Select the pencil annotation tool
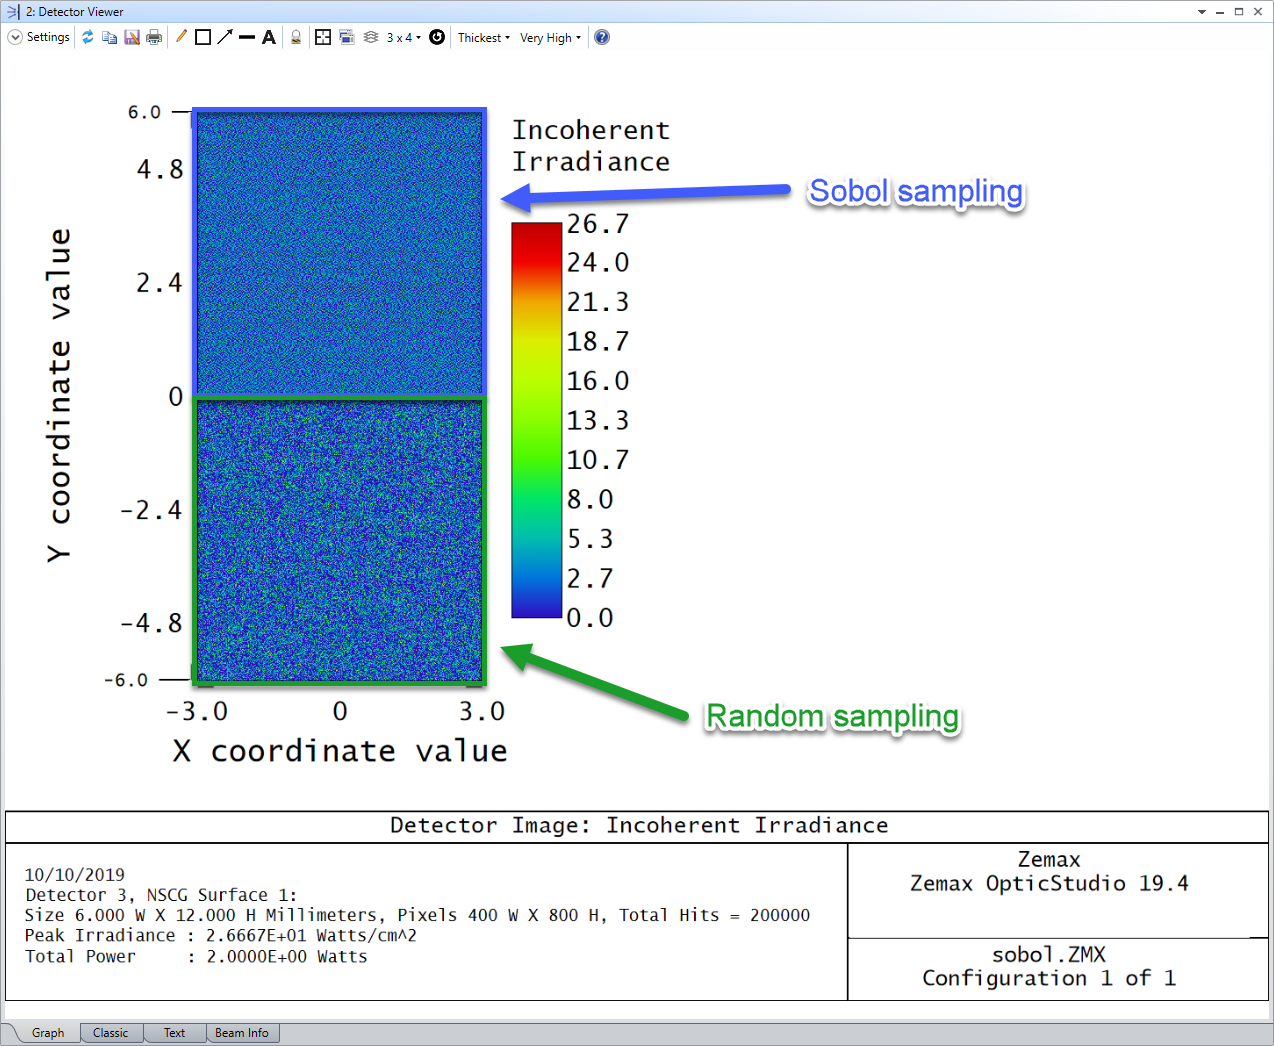1274x1046 pixels. 181,37
